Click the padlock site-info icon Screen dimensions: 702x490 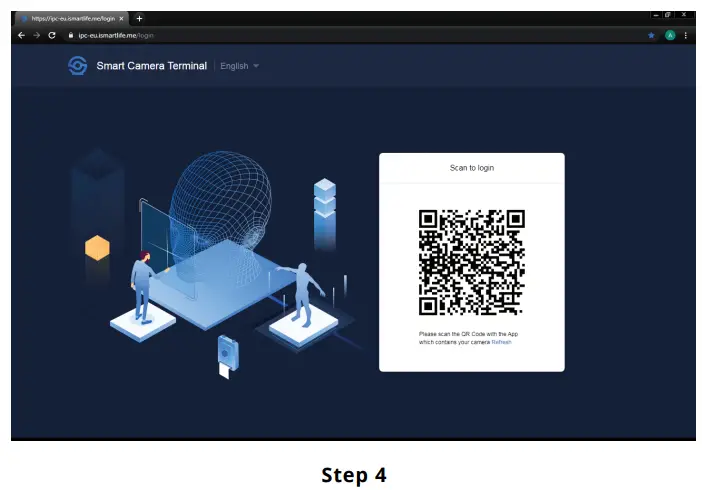[71, 35]
